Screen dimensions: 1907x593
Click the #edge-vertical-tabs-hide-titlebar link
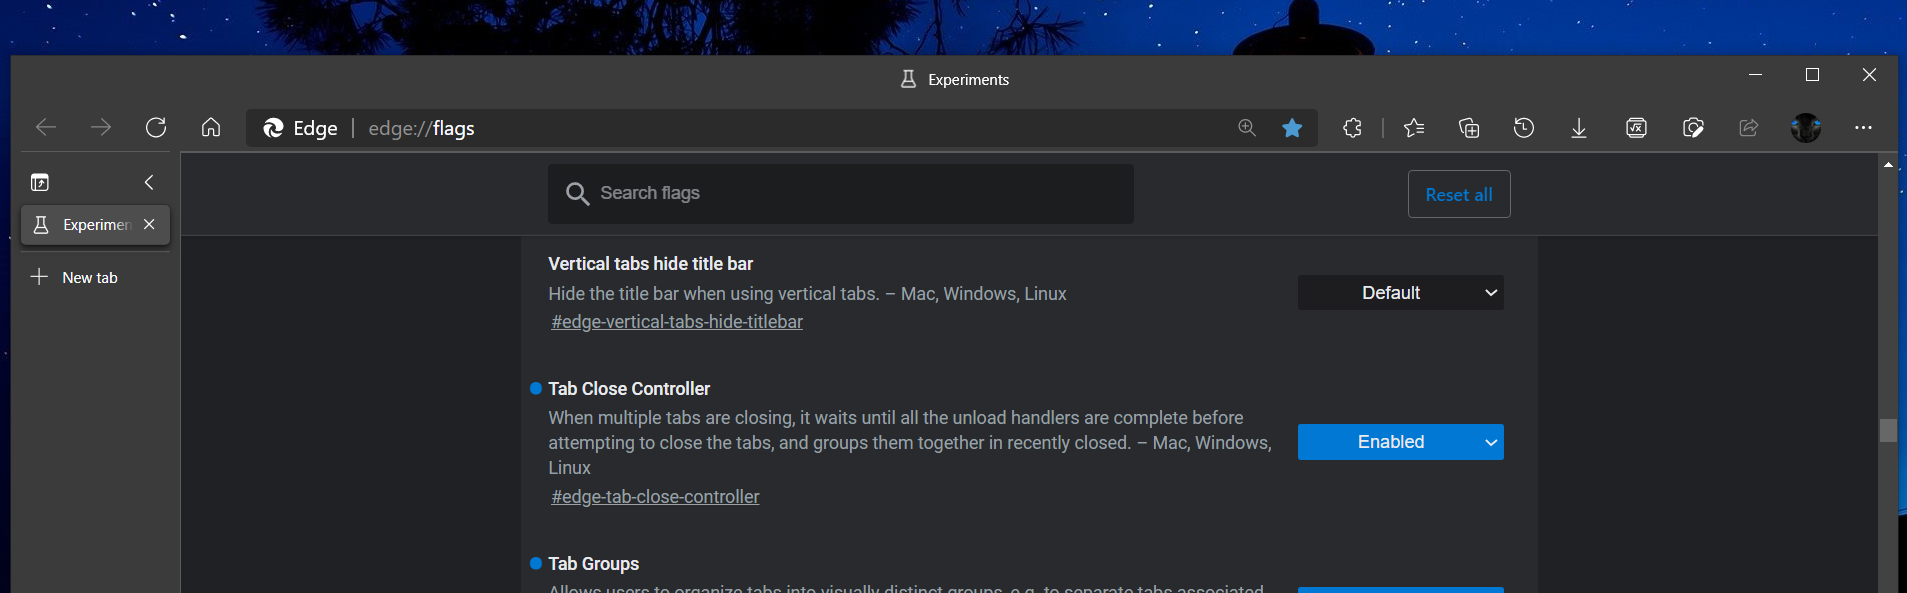677,322
